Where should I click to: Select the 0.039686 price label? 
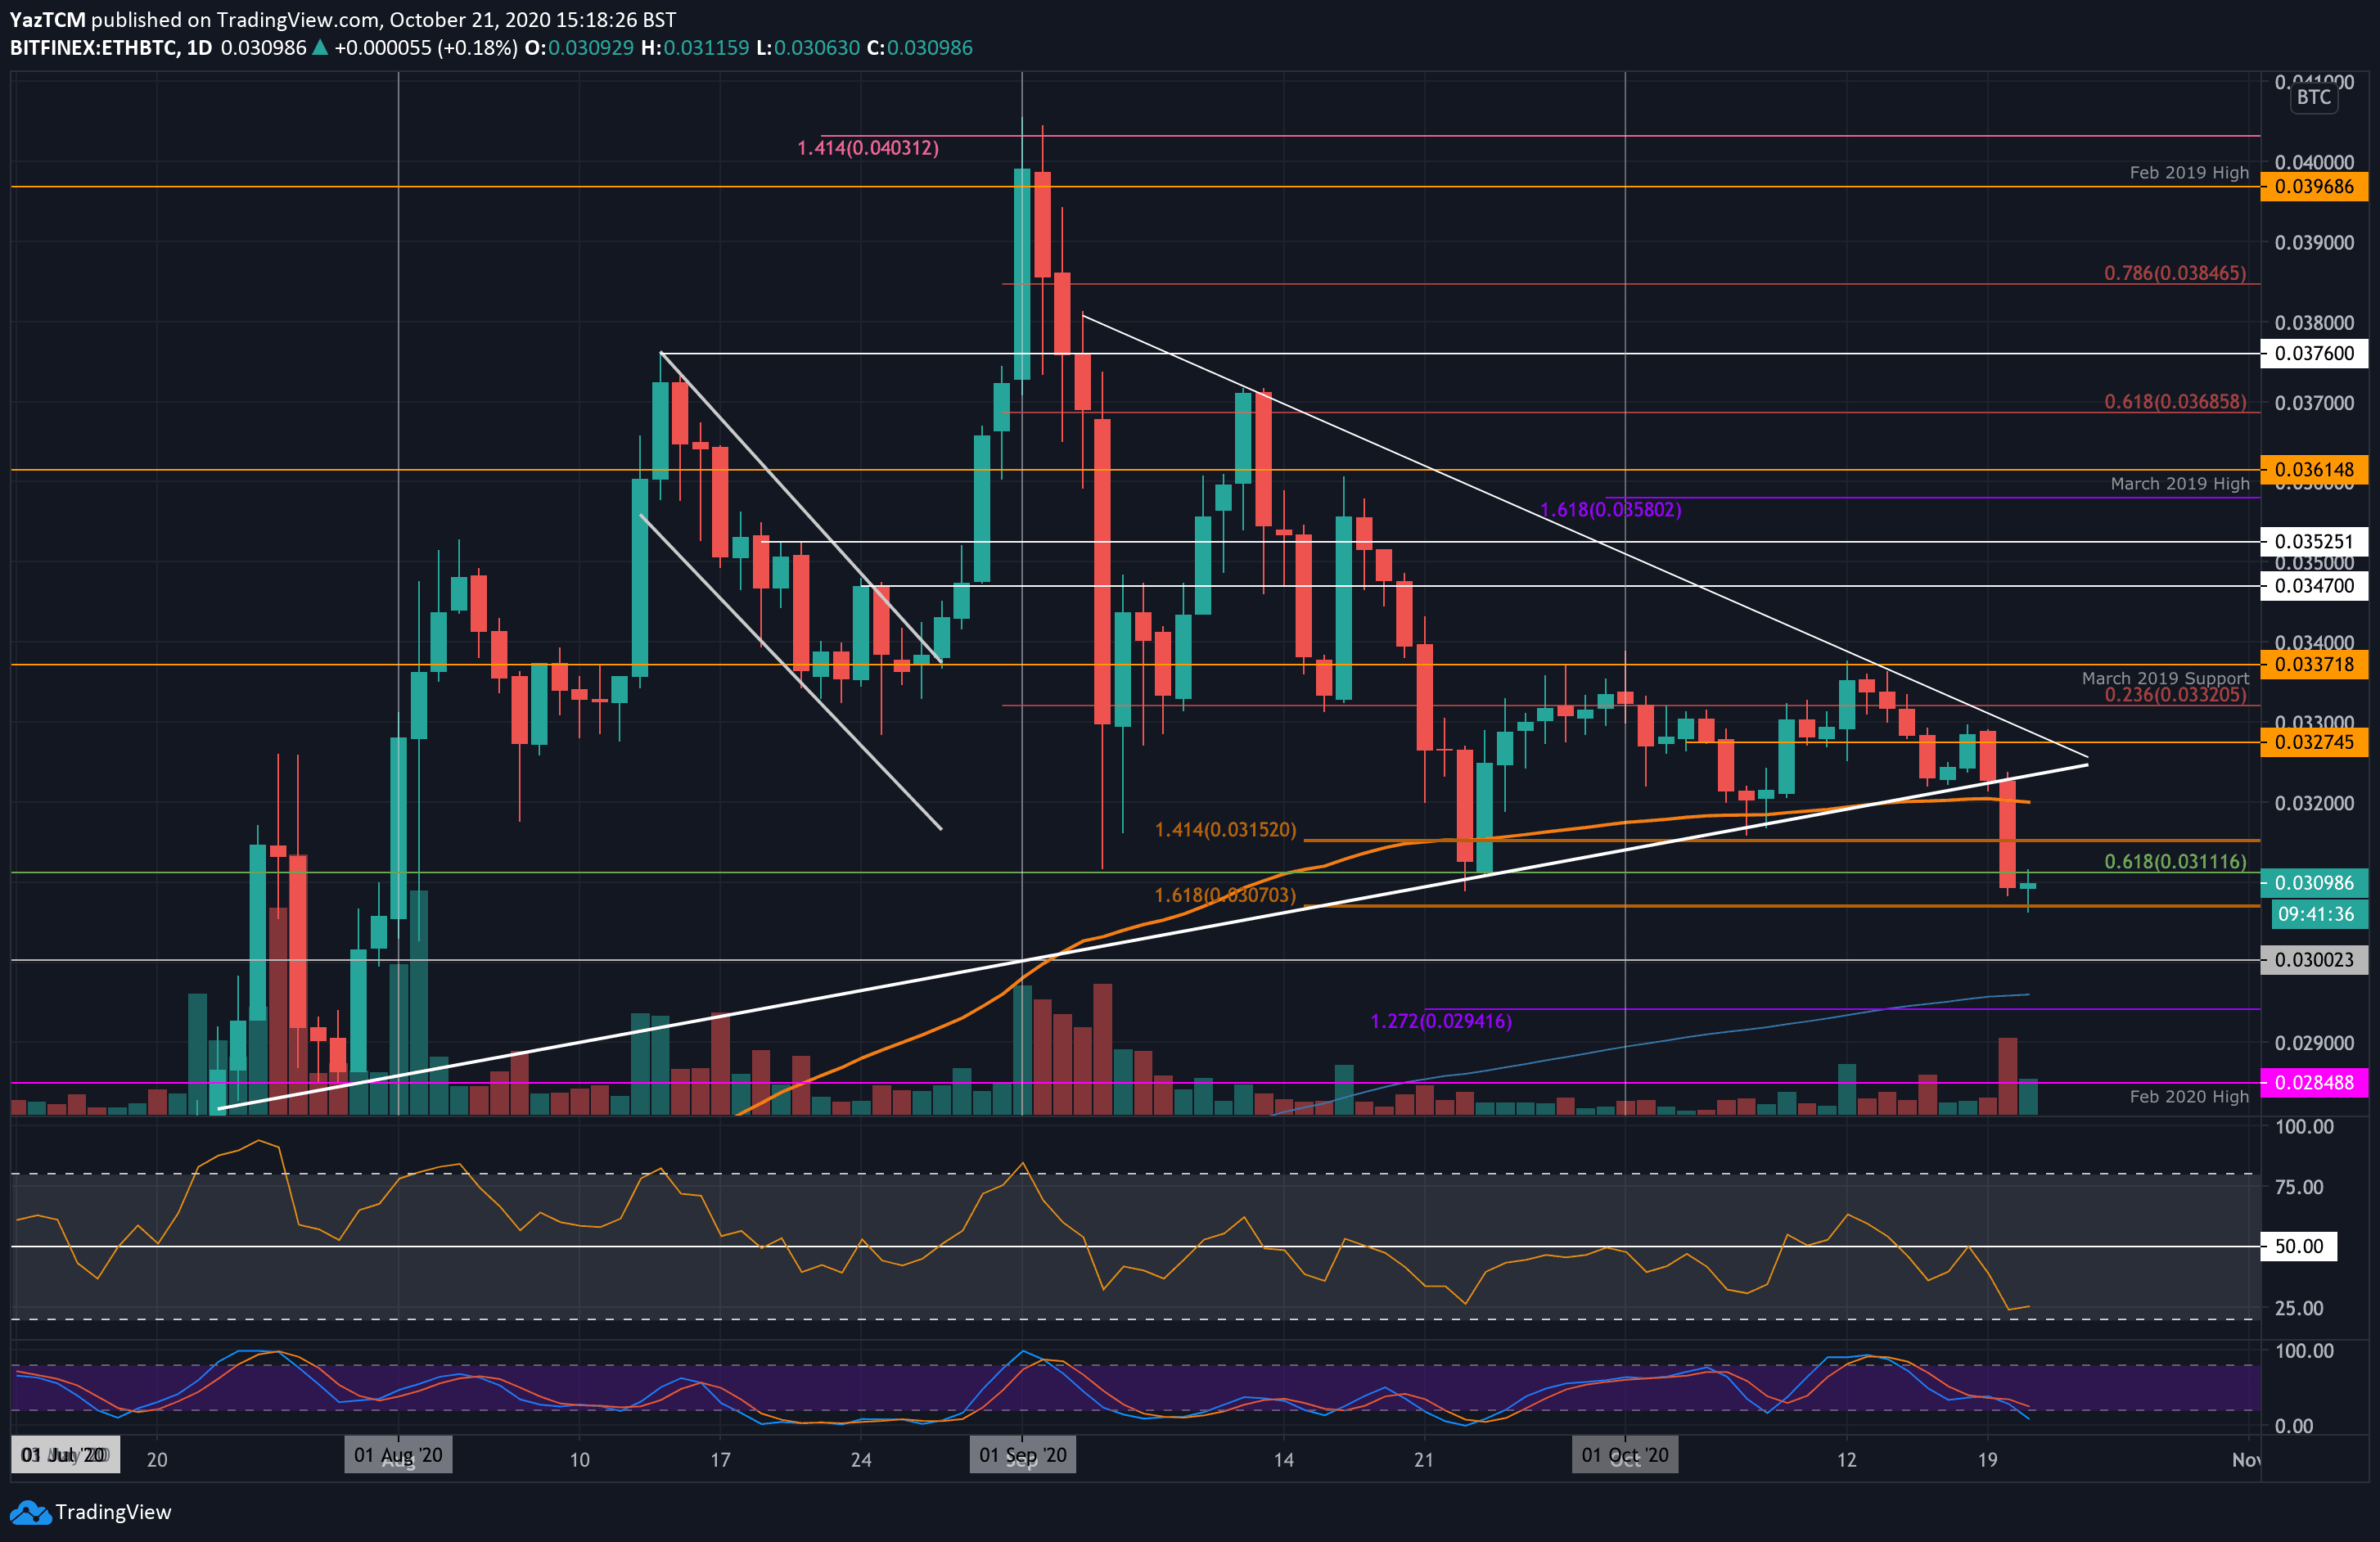[2314, 187]
